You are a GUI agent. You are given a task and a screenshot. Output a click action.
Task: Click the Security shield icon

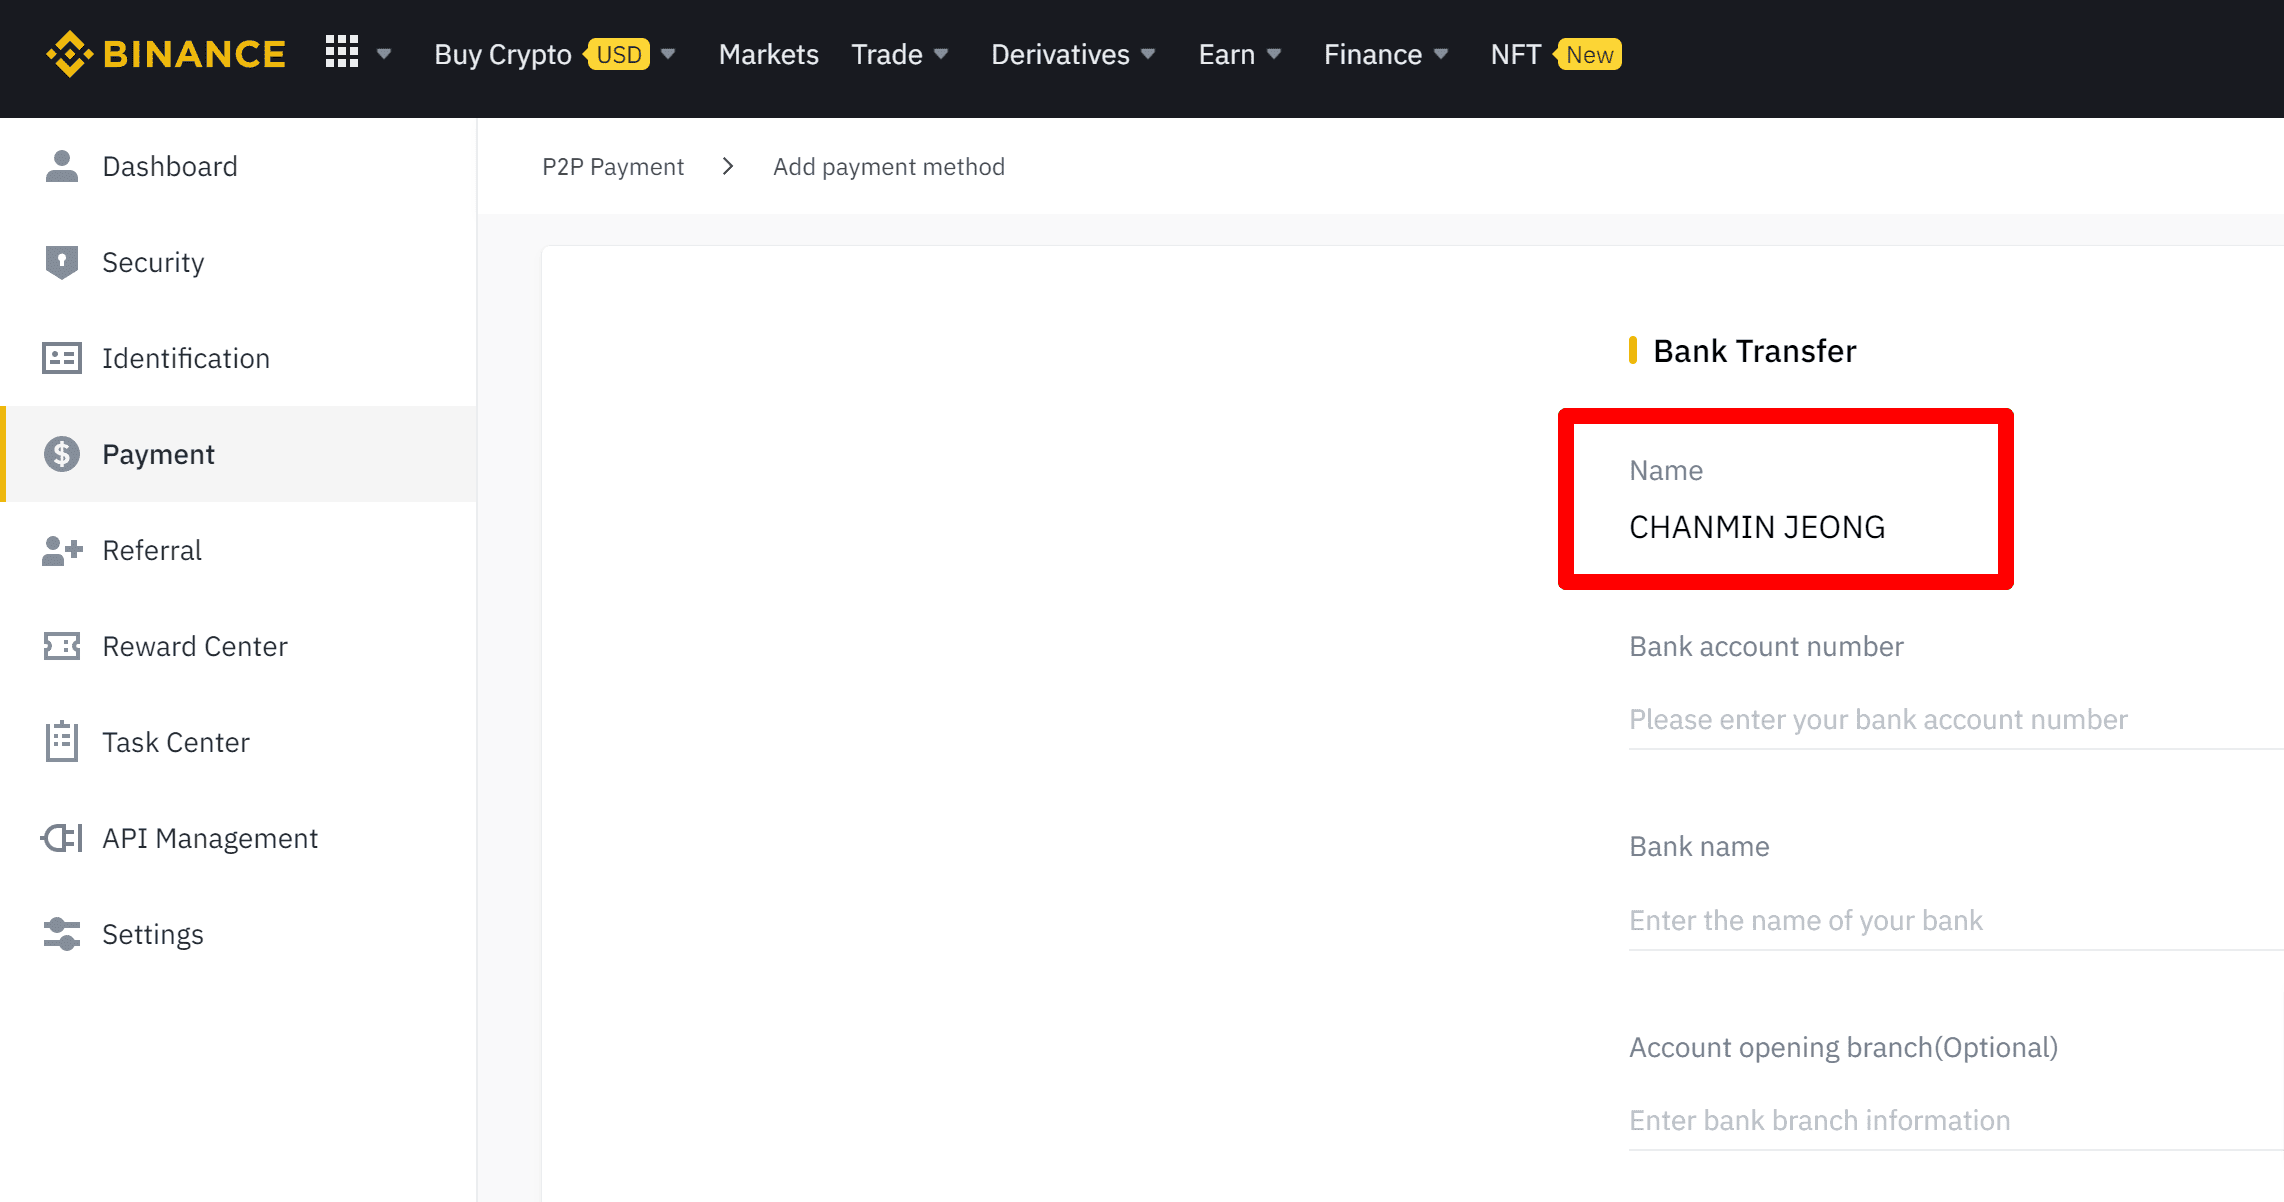pos(61,262)
